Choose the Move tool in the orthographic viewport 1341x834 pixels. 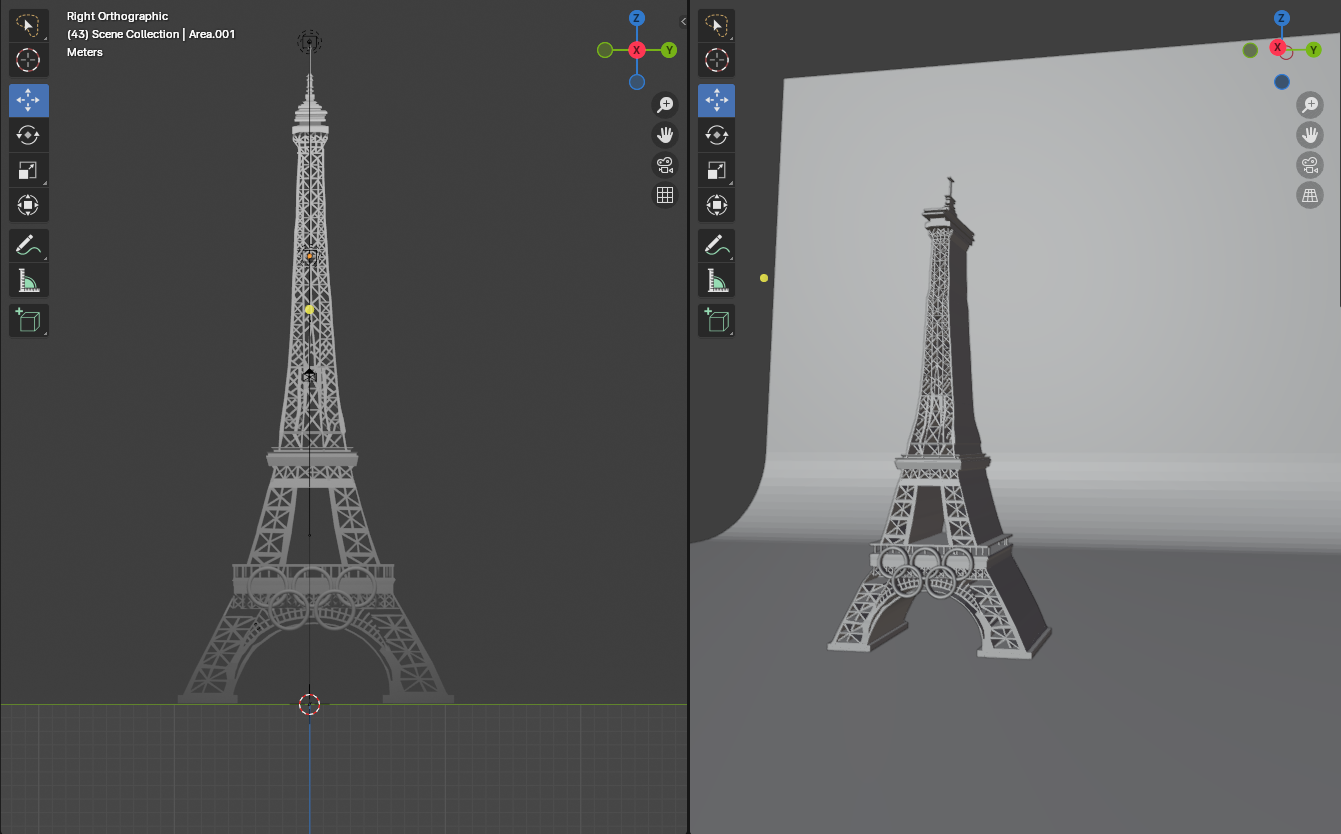point(28,100)
